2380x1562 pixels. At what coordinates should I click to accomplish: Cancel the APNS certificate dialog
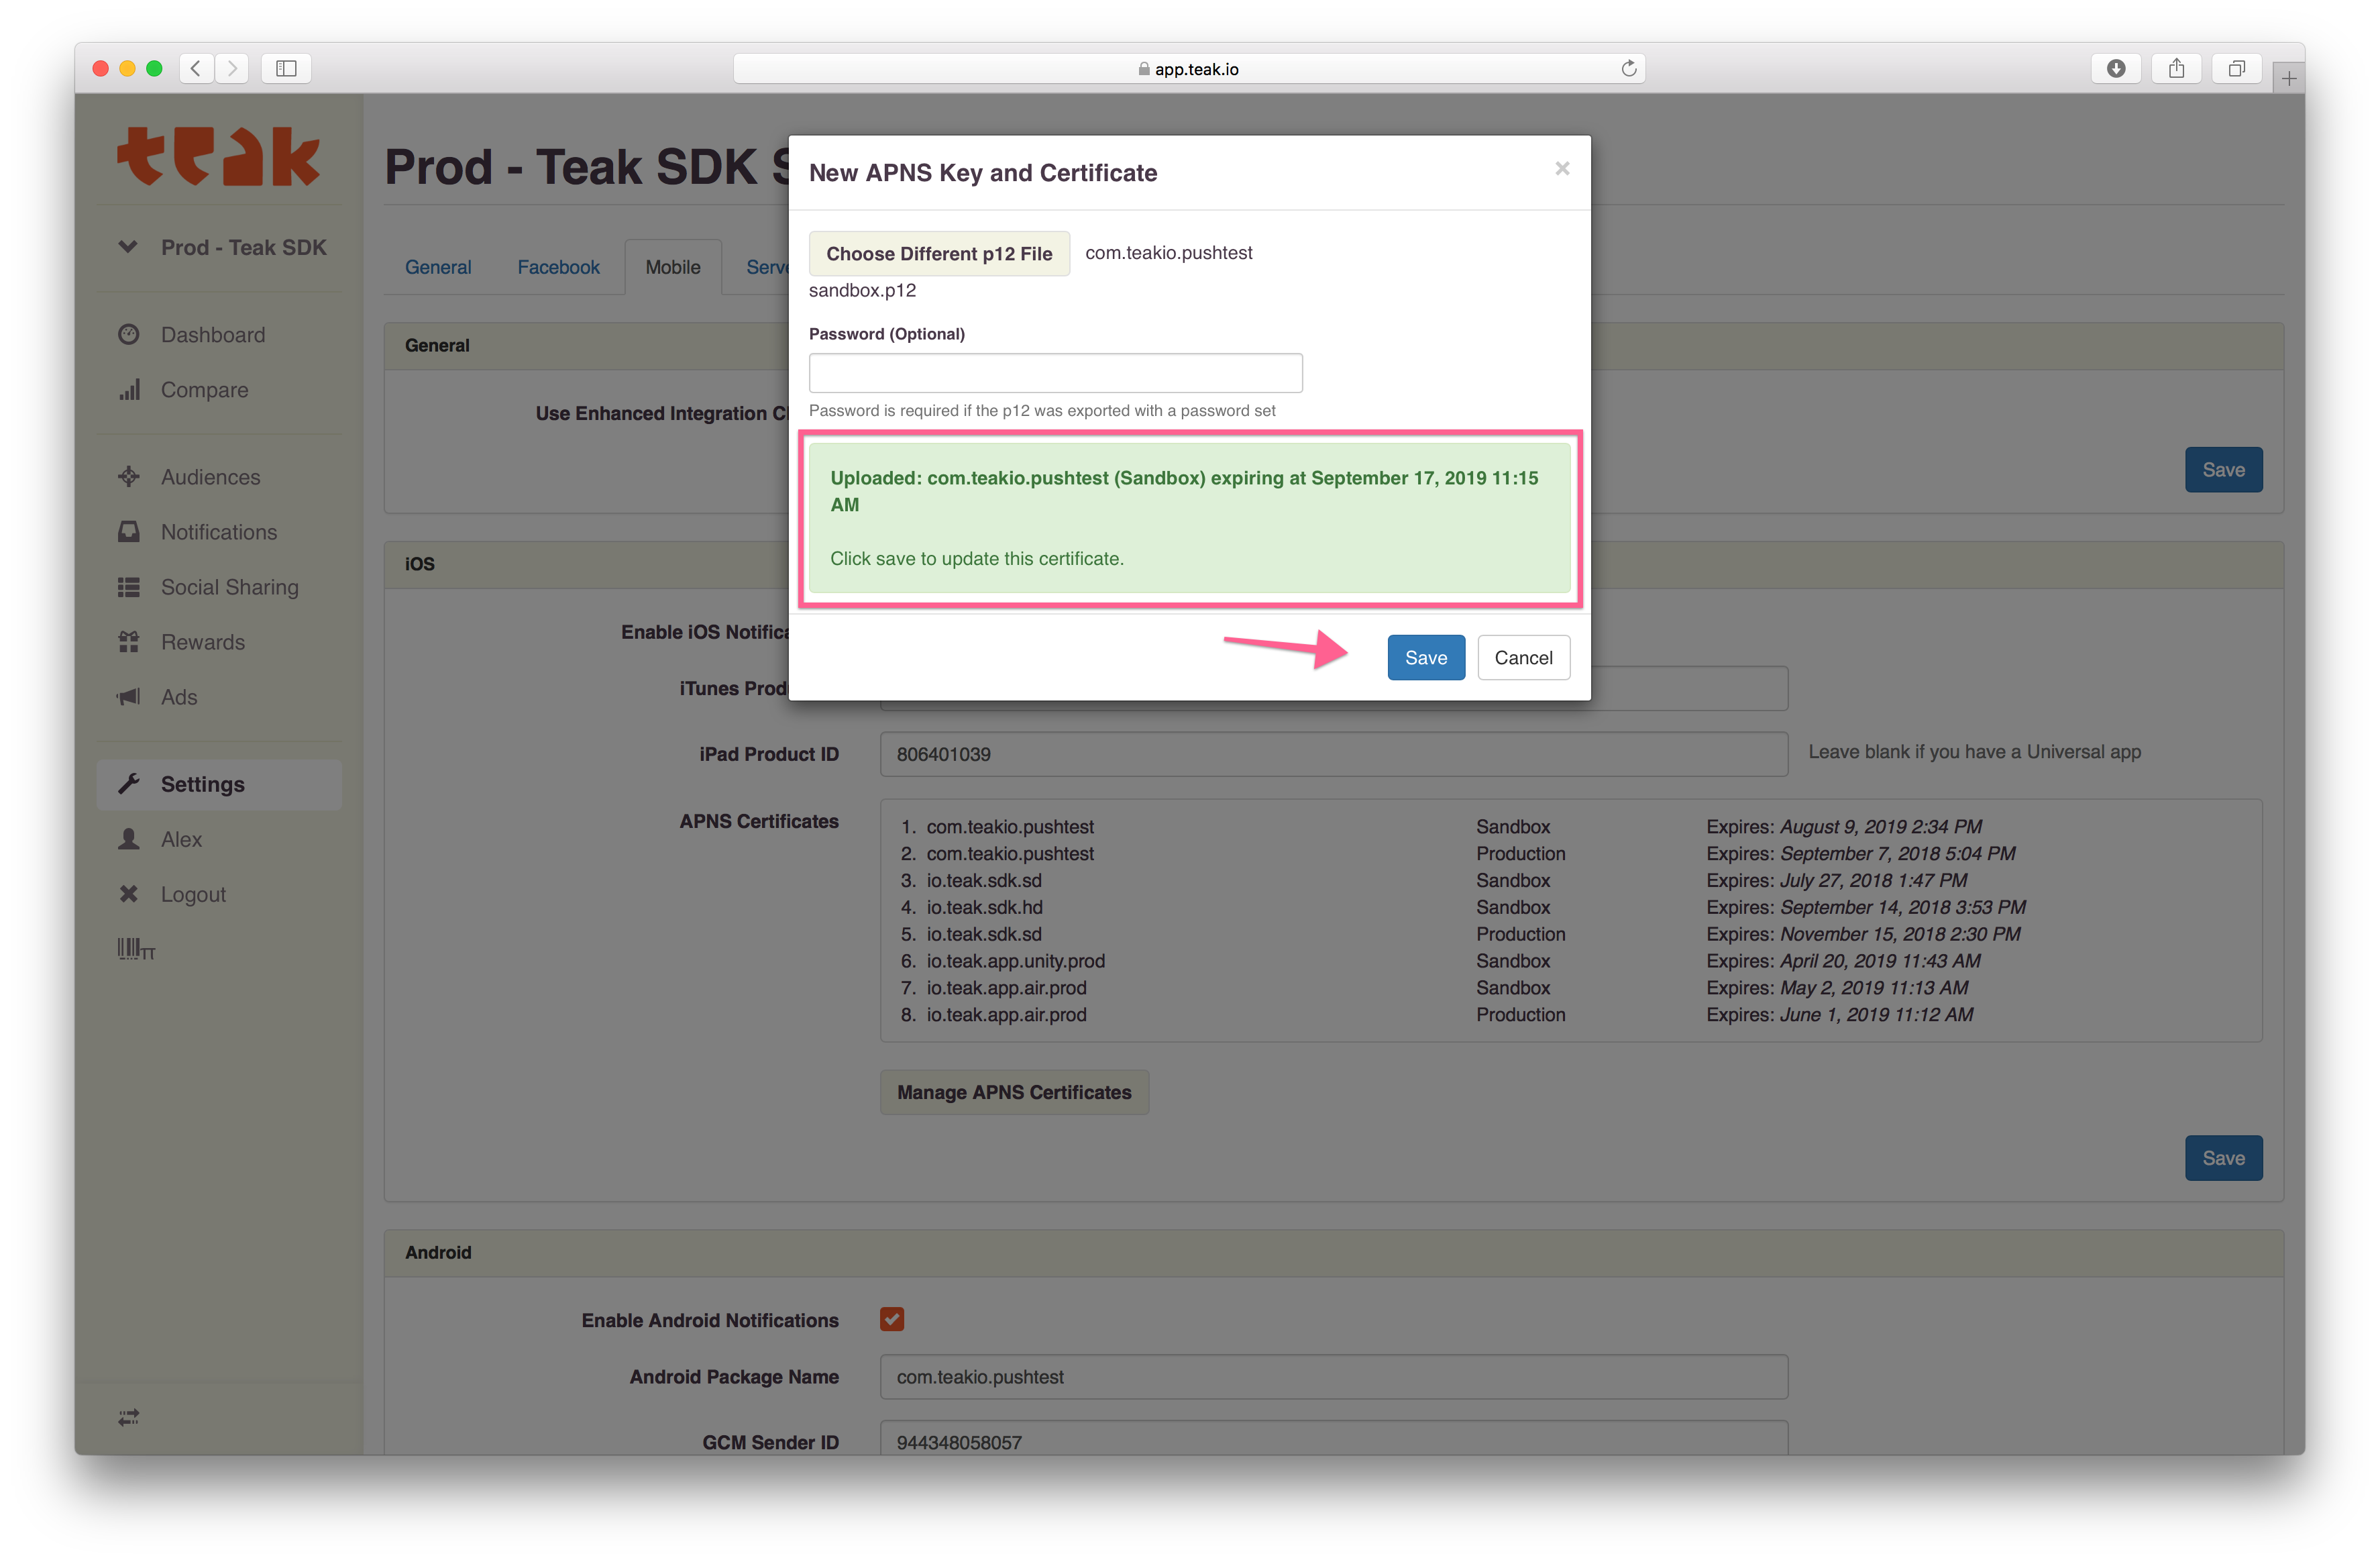pyautogui.click(x=1523, y=657)
